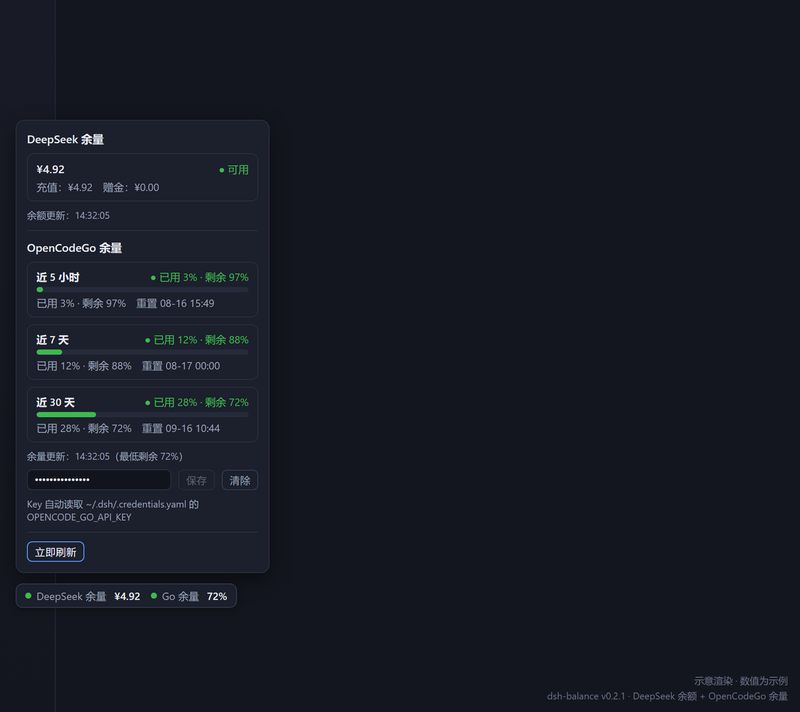Click the 近 7 天 card title
The width and height of the screenshot is (800, 712).
pyautogui.click(x=53, y=340)
